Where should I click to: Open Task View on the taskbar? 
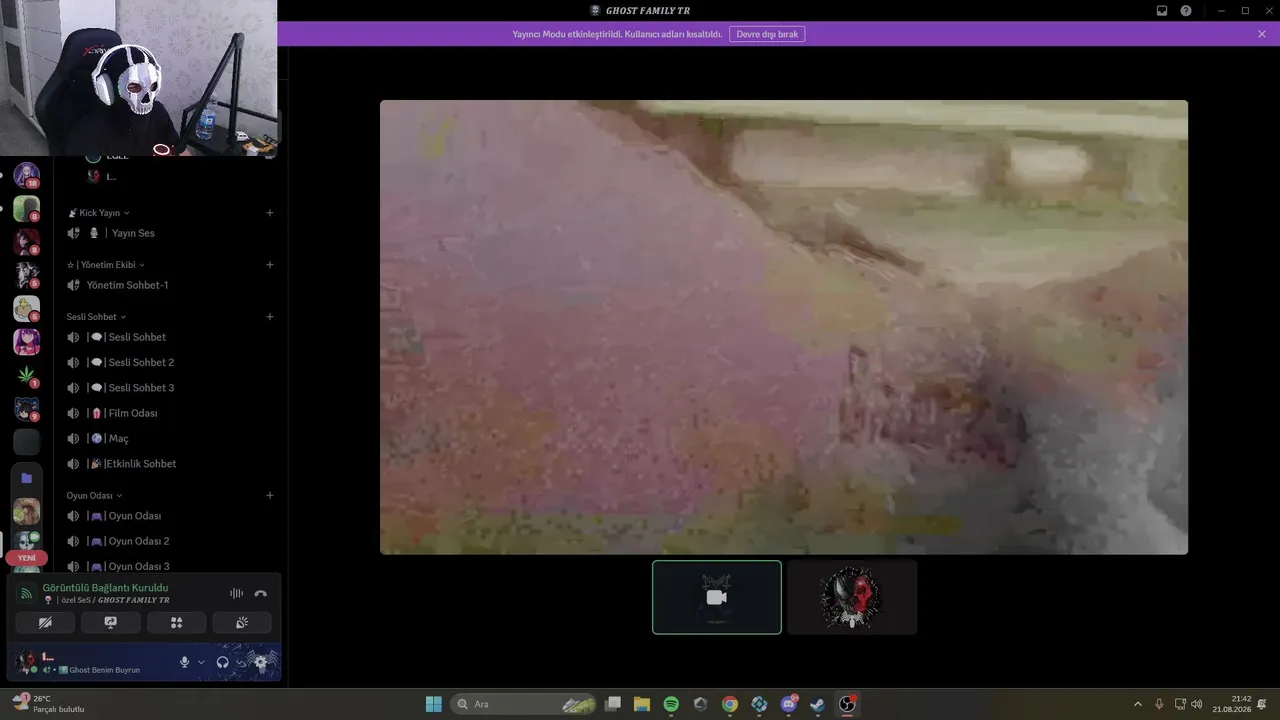coord(613,704)
